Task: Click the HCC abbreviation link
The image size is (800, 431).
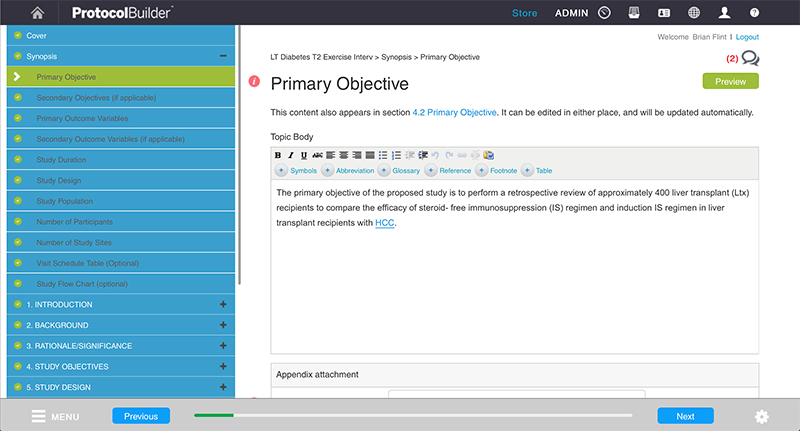Action: coord(385,223)
